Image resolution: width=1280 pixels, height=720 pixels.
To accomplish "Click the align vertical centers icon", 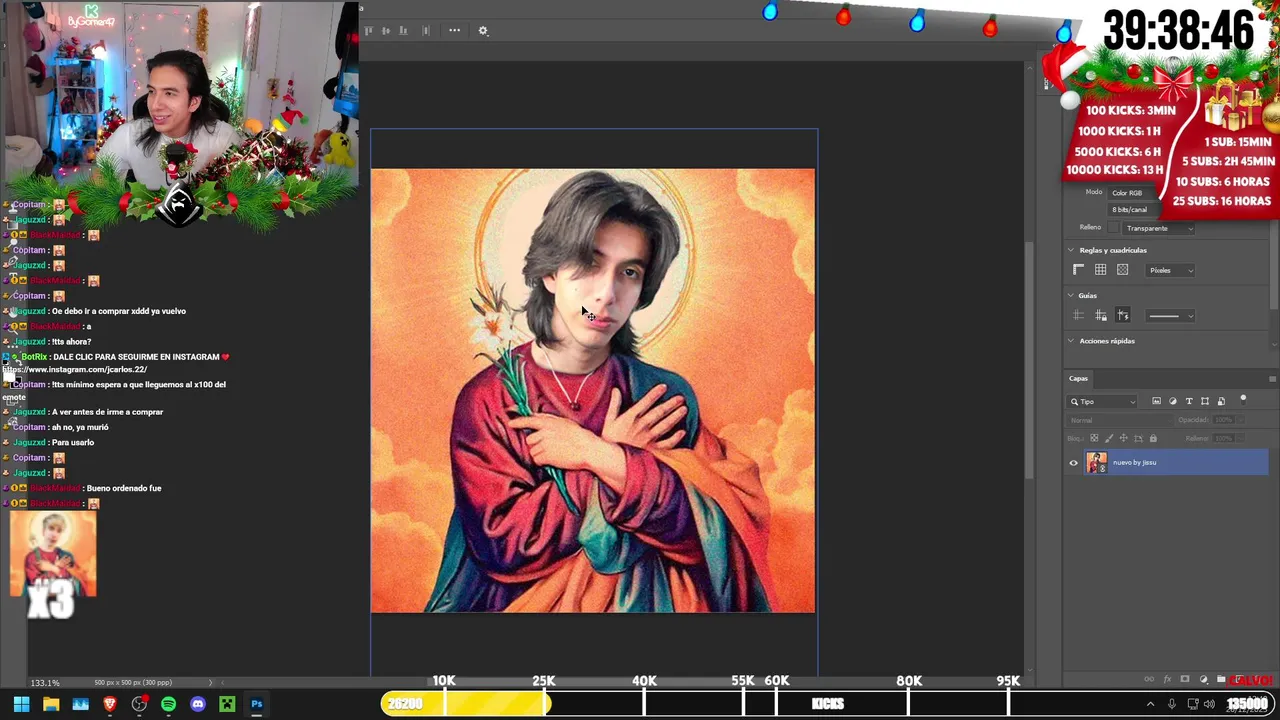I will 385,30.
